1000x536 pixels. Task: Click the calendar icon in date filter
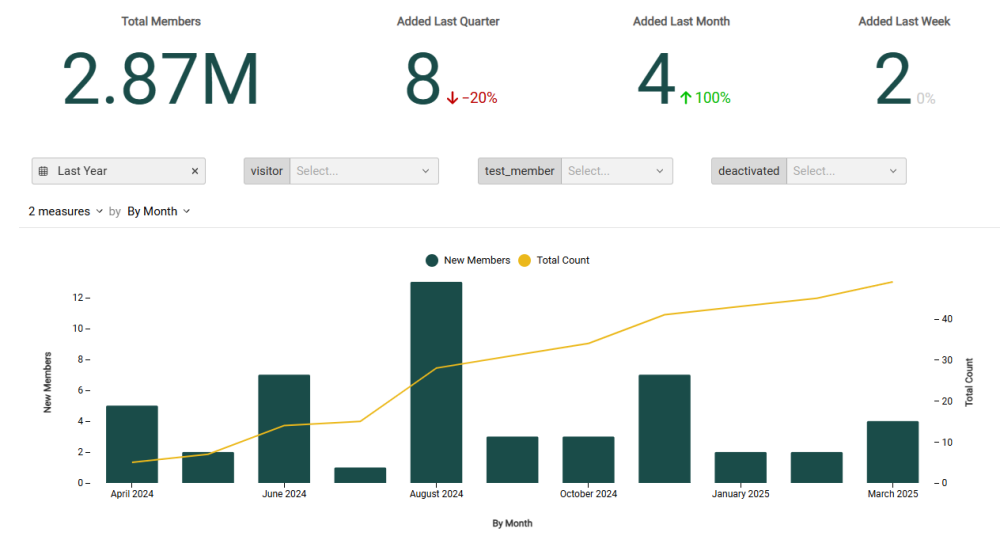[43, 171]
